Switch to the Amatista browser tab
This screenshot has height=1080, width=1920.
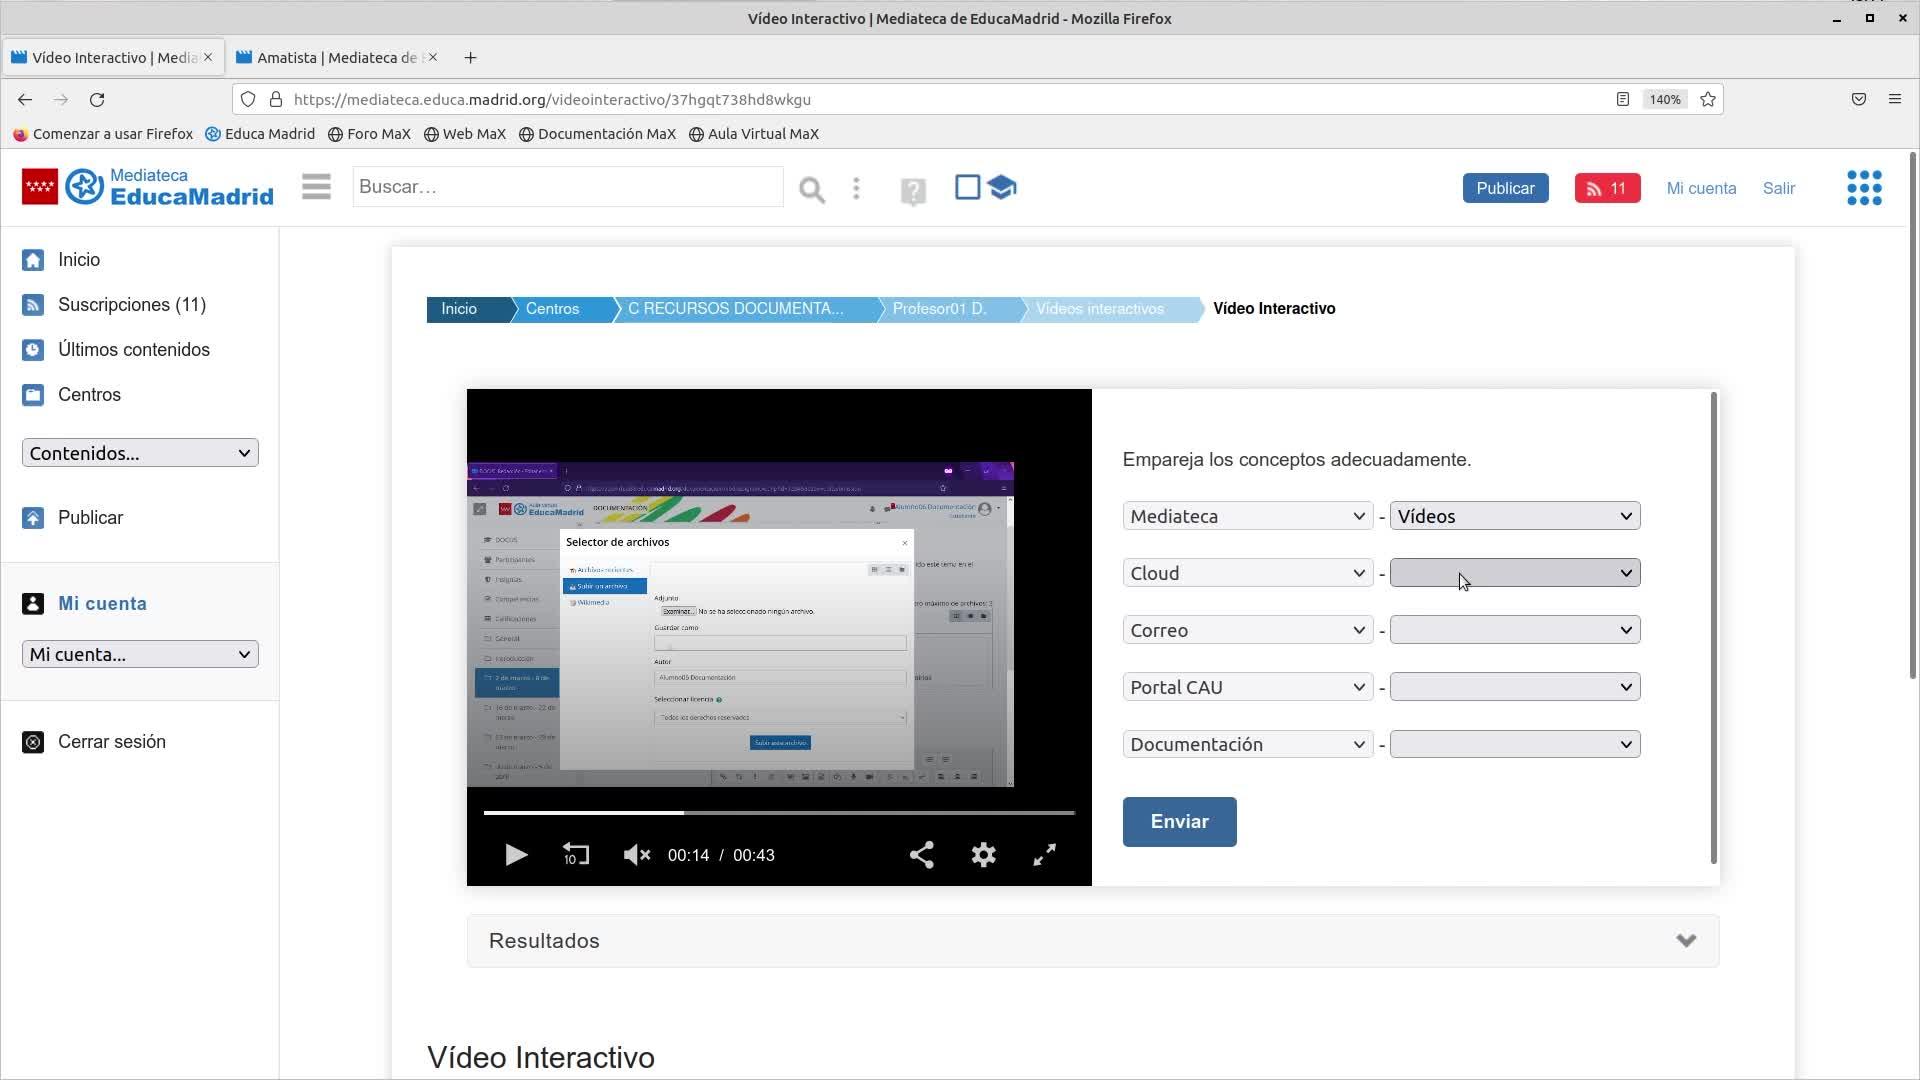(335, 58)
